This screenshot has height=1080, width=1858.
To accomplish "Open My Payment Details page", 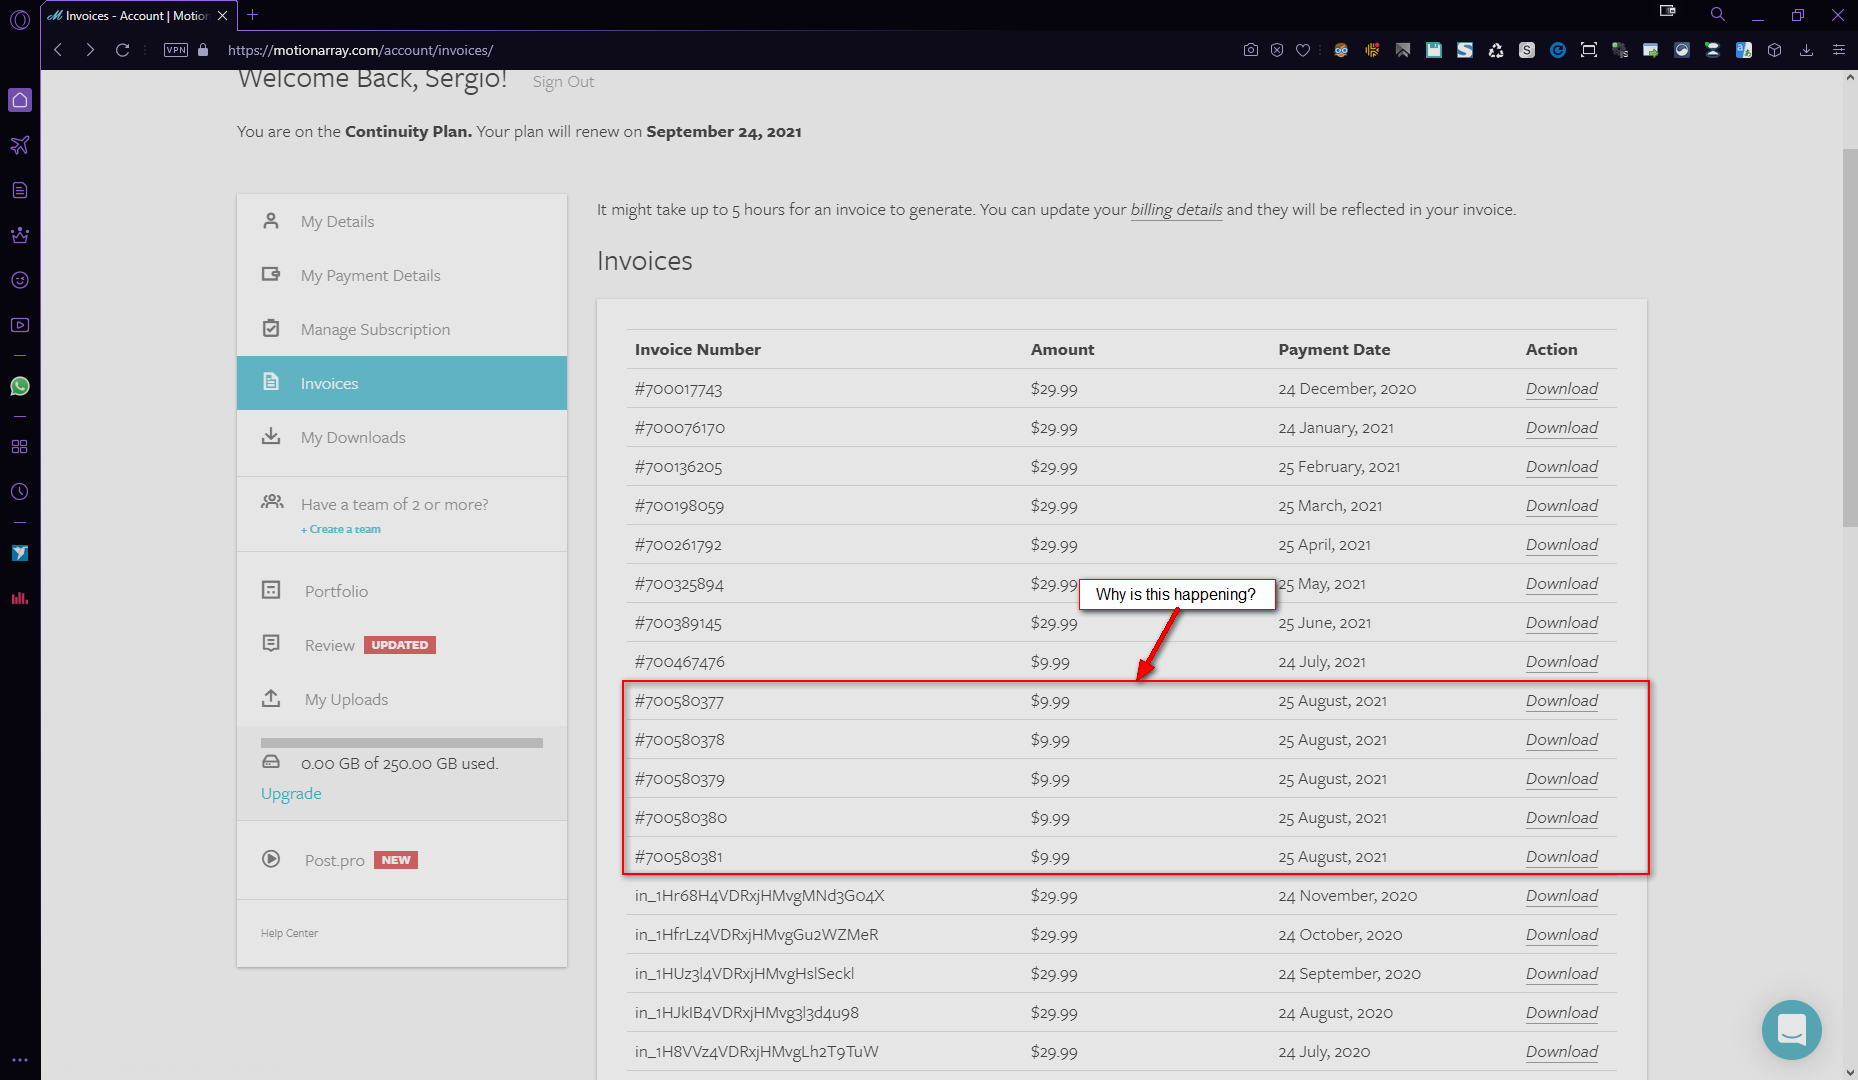I will click(370, 276).
